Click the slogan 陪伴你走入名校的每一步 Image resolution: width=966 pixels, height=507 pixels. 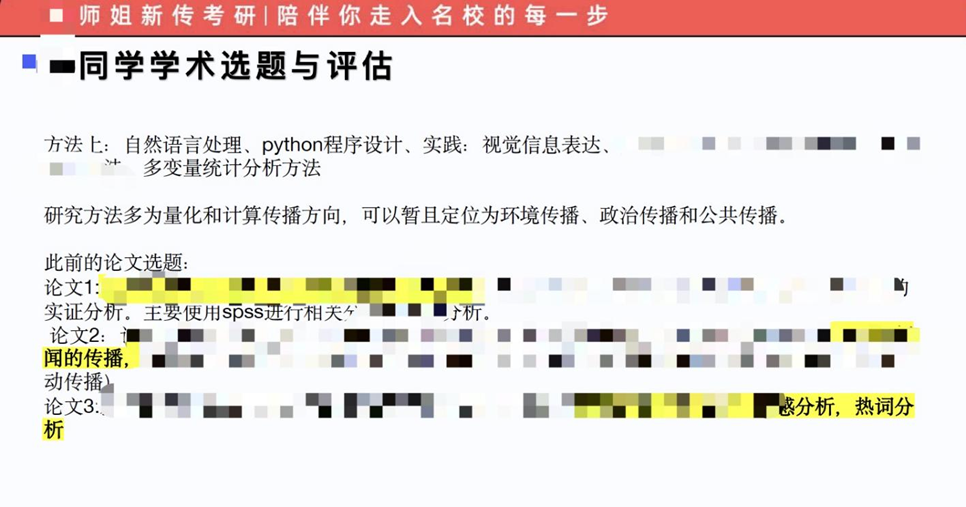click(442, 16)
